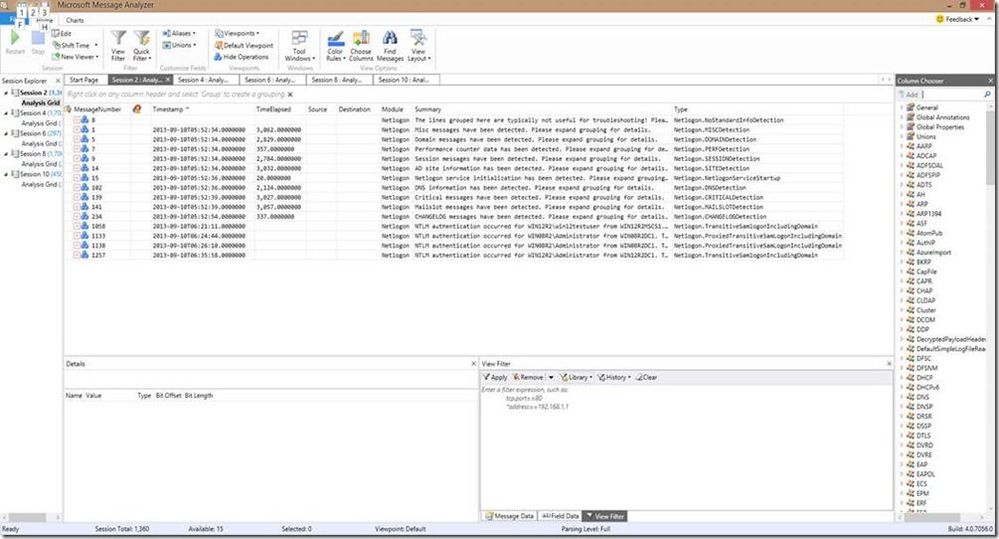Switch to the Session 8 tab
Screen dimensions: 999x539
click(337, 80)
